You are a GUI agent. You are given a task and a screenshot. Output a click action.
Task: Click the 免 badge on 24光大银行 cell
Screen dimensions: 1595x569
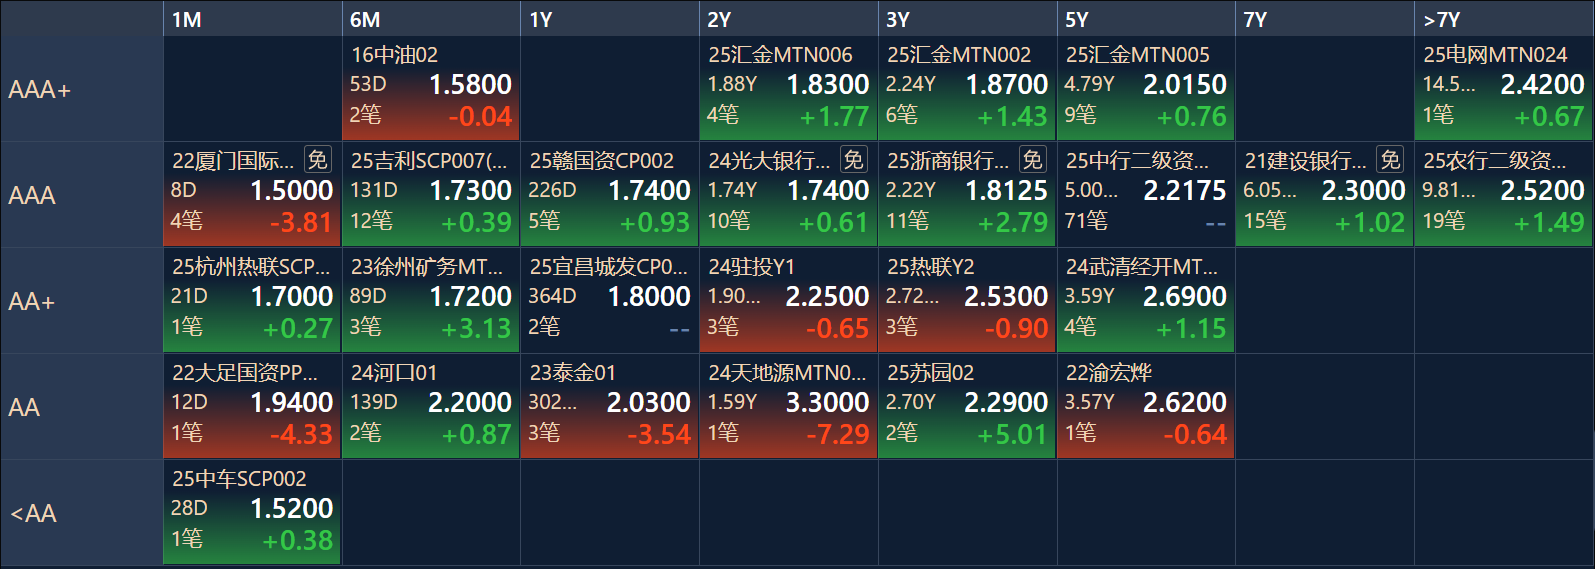pyautogui.click(x=854, y=160)
